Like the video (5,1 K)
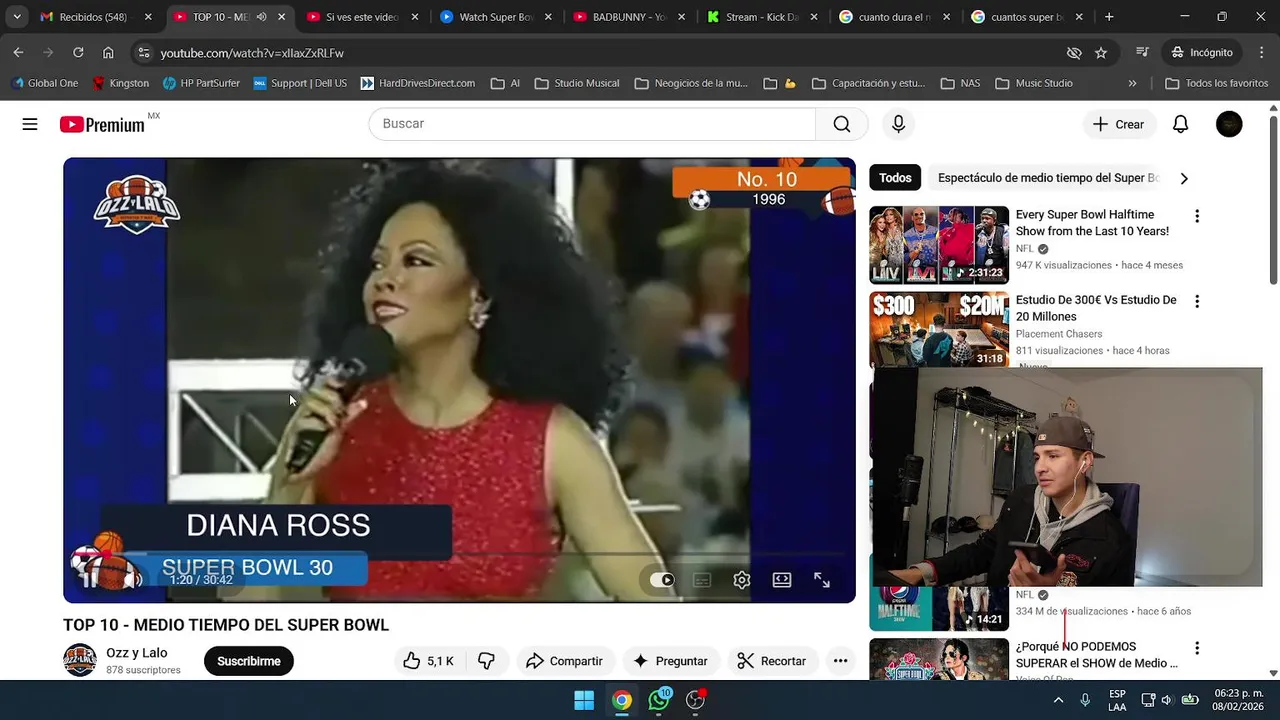Viewport: 1280px width, 720px height. (428, 661)
